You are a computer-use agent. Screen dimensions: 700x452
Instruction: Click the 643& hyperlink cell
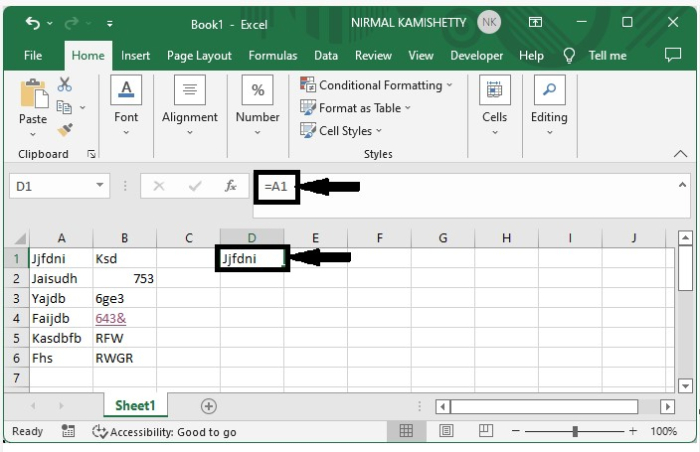tap(111, 318)
